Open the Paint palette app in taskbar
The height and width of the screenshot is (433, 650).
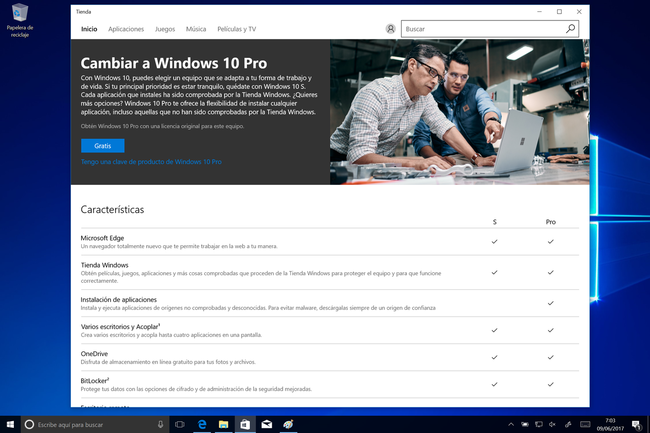(288, 424)
